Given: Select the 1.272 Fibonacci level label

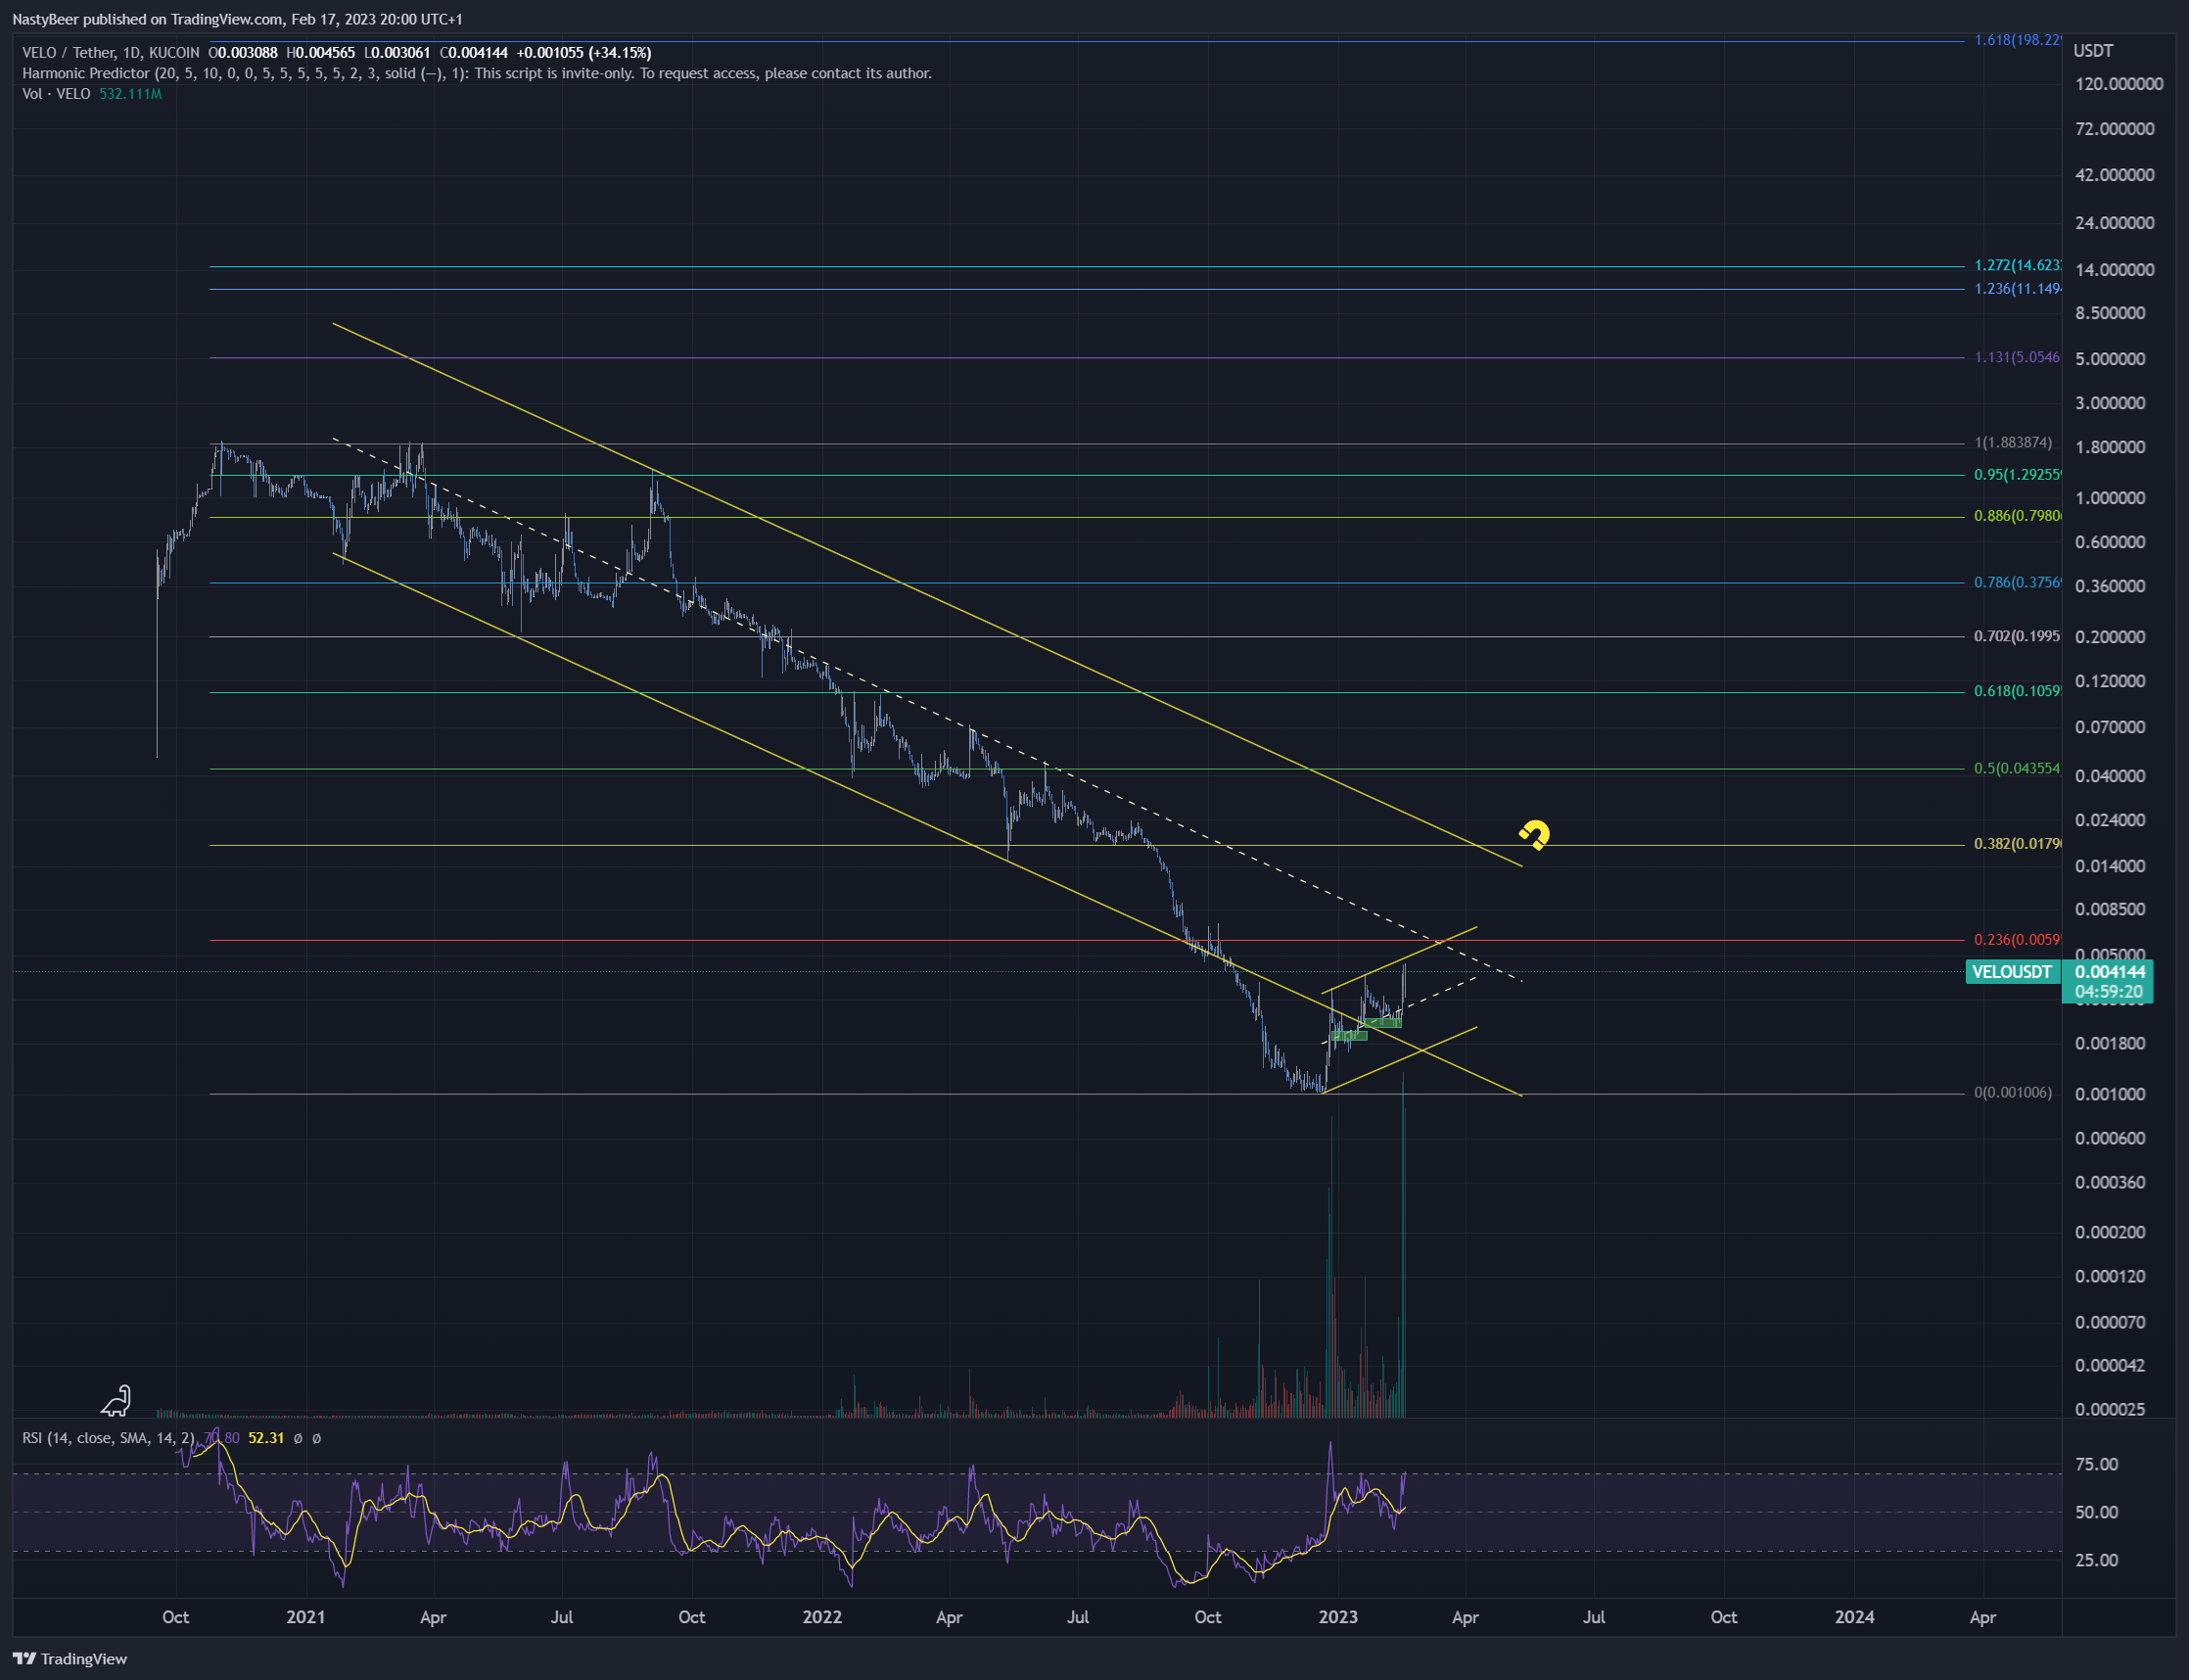Looking at the screenshot, I should (x=2016, y=266).
